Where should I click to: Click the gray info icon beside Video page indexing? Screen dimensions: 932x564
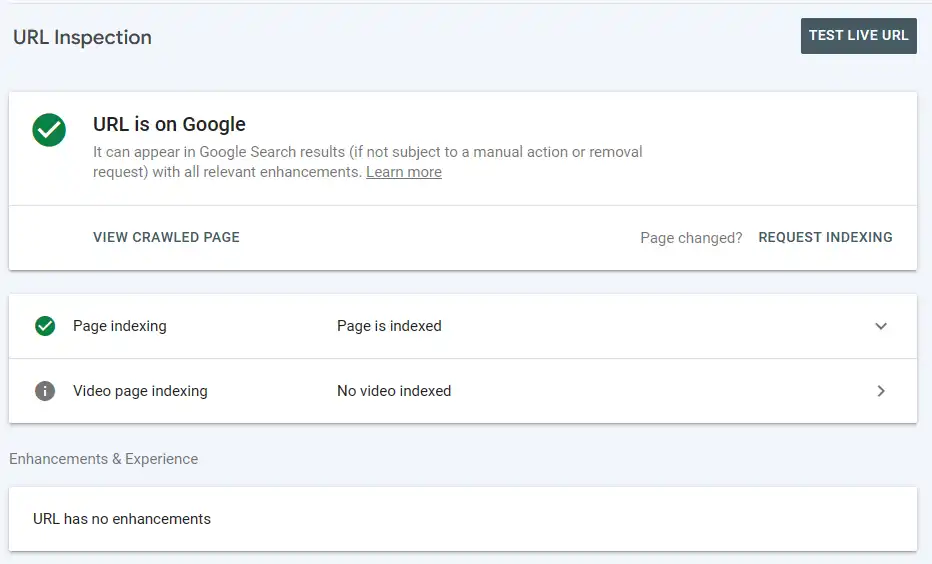click(45, 390)
